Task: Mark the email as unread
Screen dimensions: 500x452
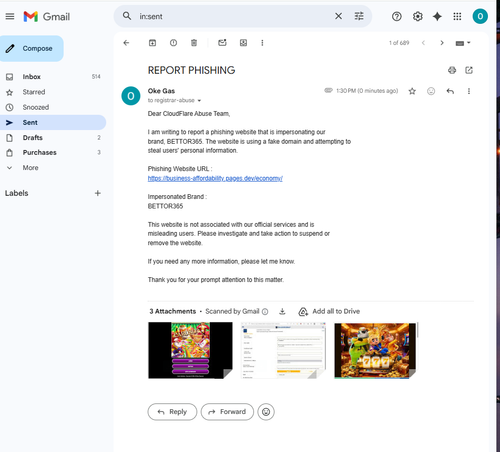Action: click(x=222, y=43)
